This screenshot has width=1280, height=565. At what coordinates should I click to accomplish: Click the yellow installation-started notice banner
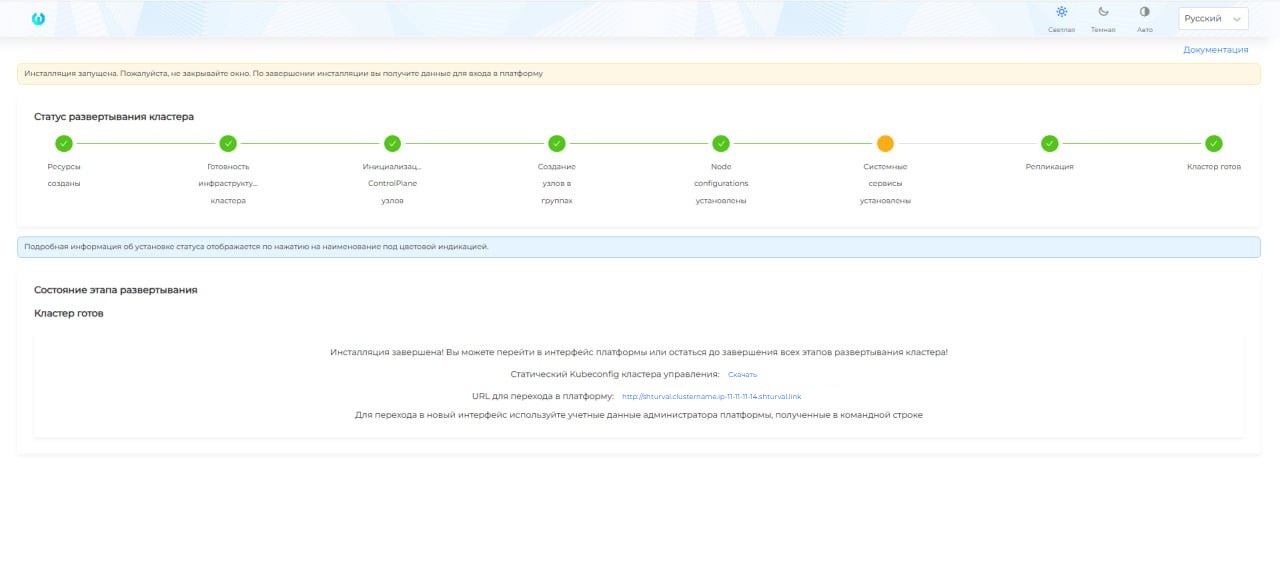[x=638, y=73]
